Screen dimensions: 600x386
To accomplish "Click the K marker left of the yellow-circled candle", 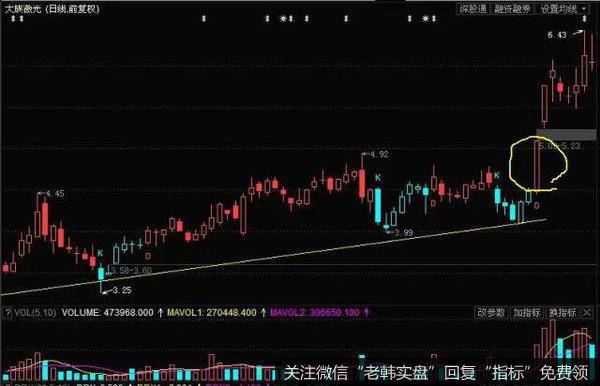I will (497, 176).
